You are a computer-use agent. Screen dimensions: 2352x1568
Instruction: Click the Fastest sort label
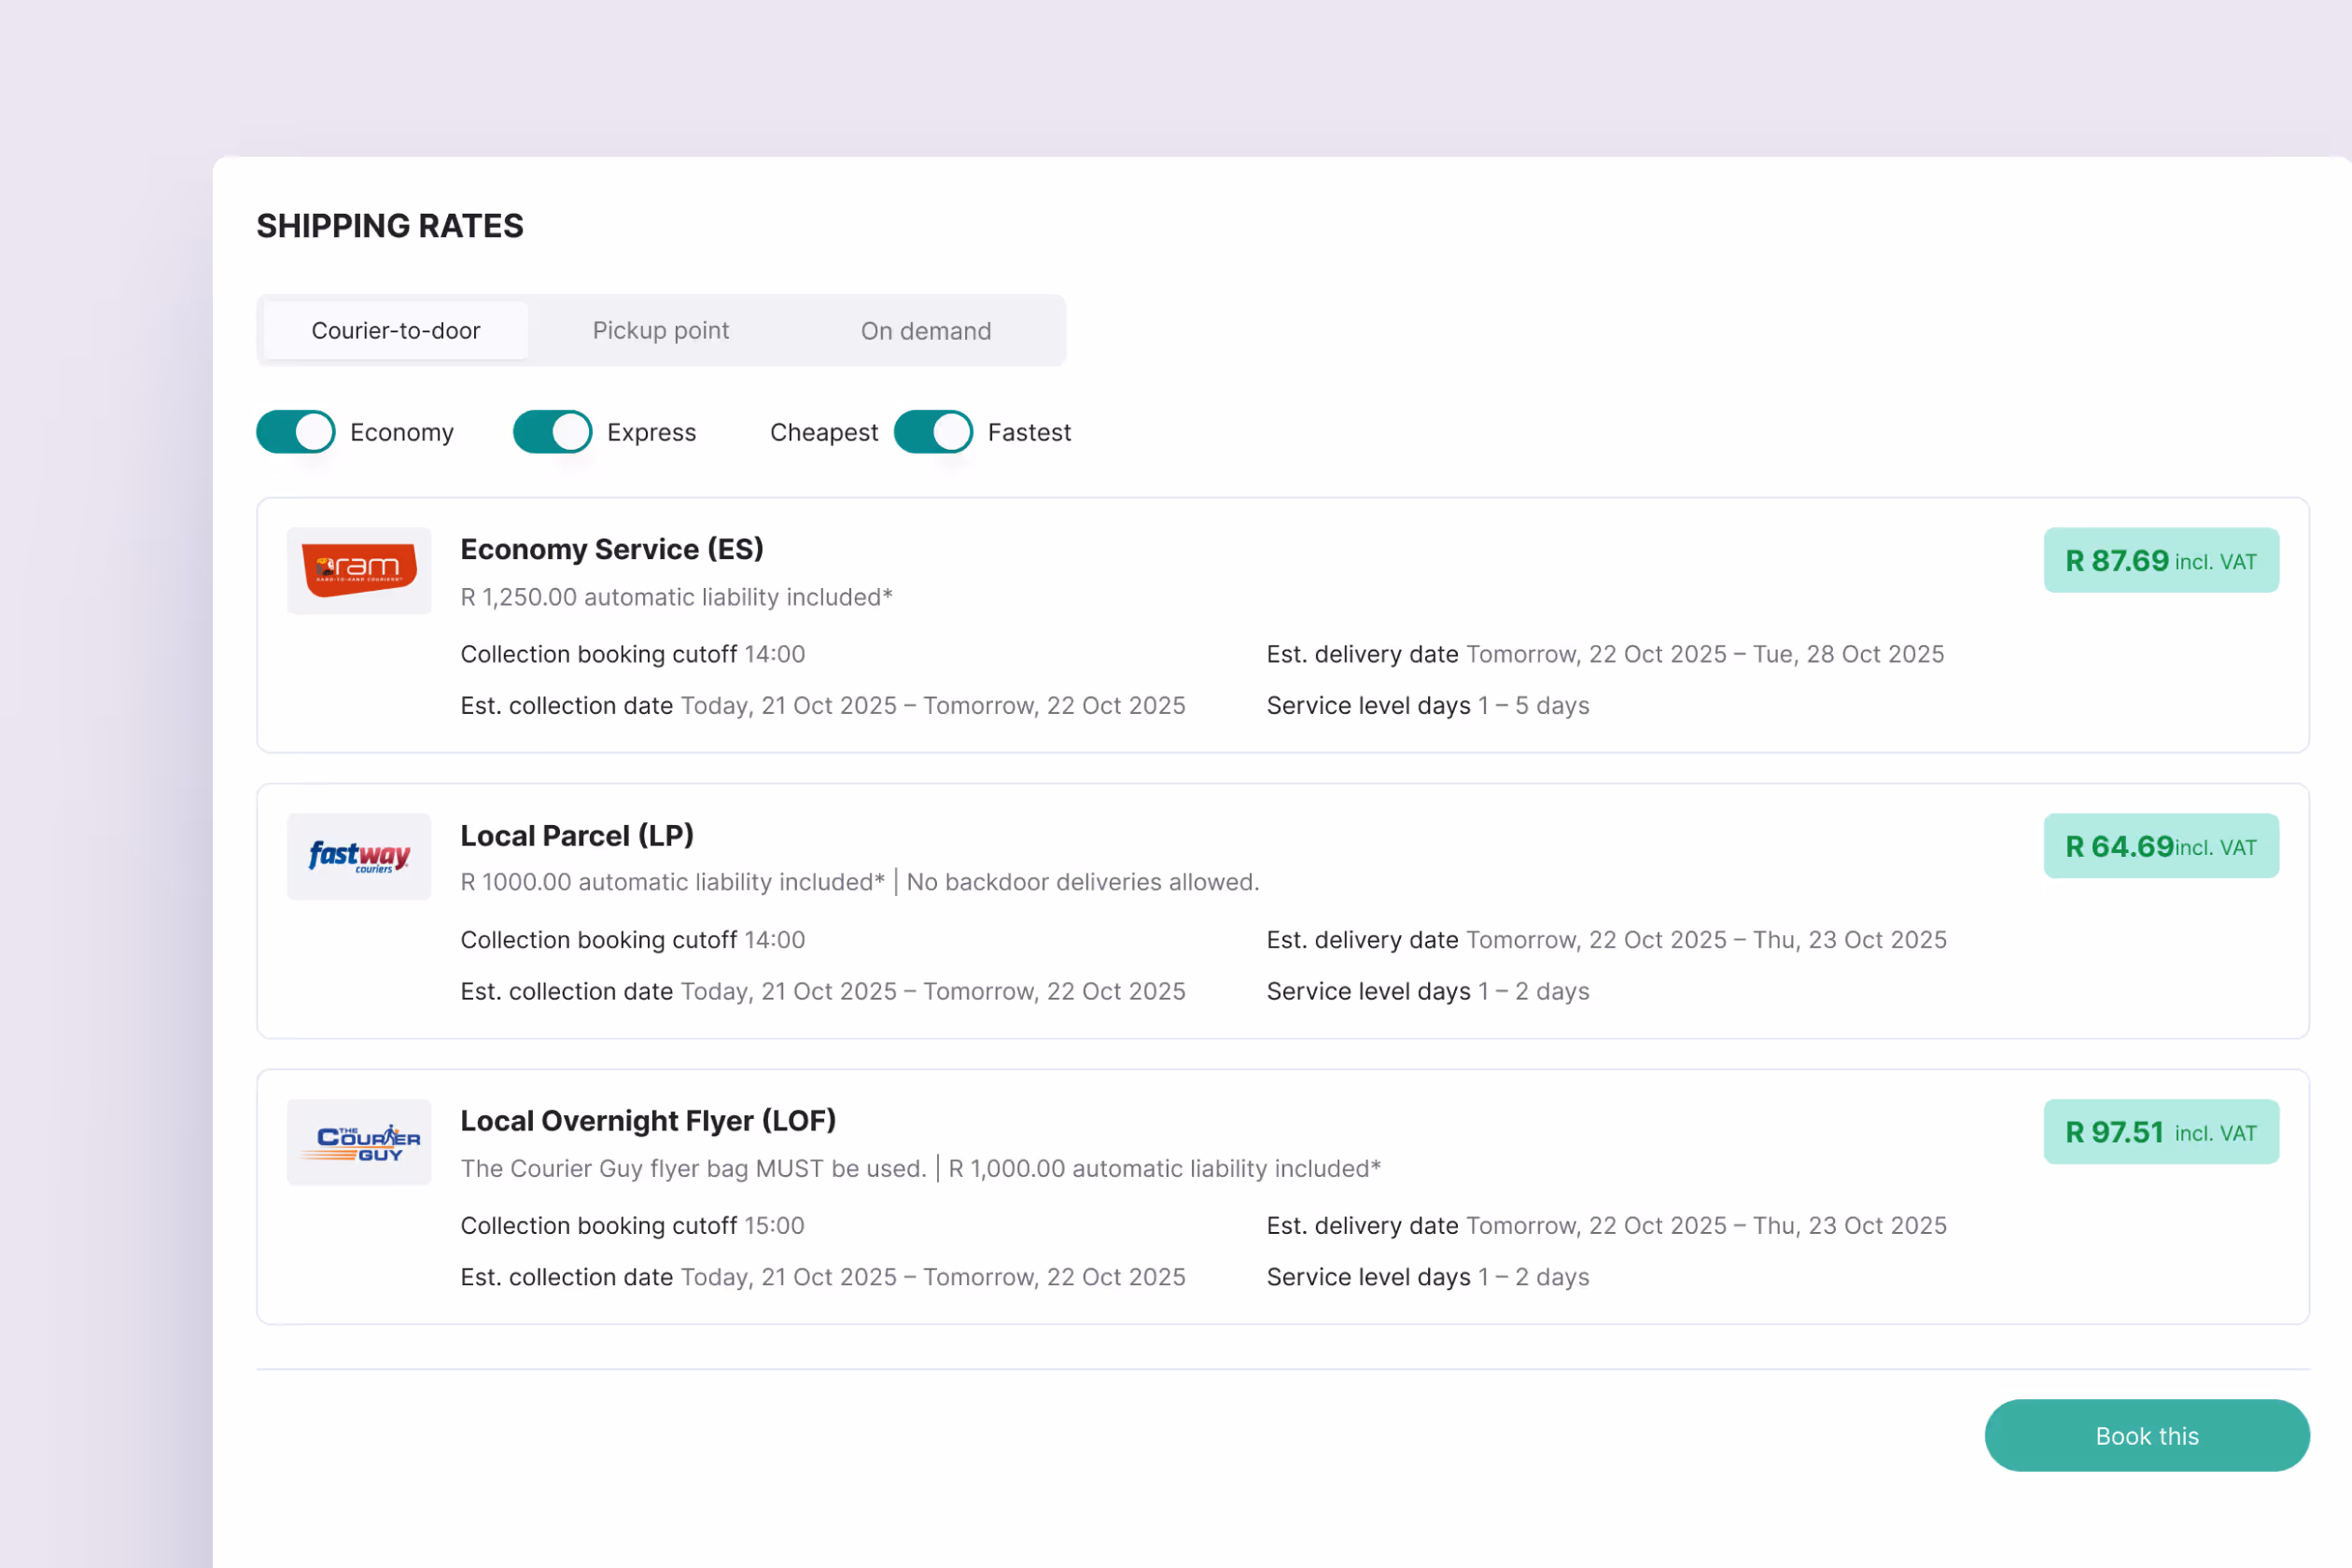(1029, 432)
